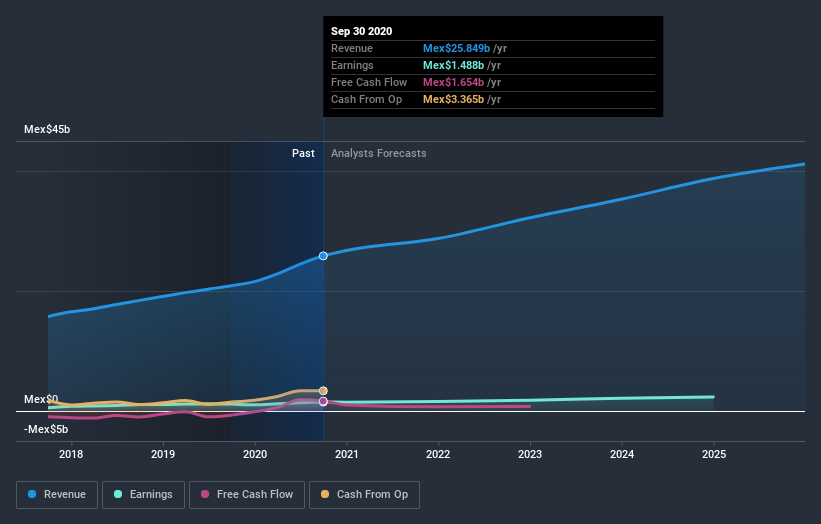
Task: Toggle the Earnings series legend button
Action: point(143,495)
